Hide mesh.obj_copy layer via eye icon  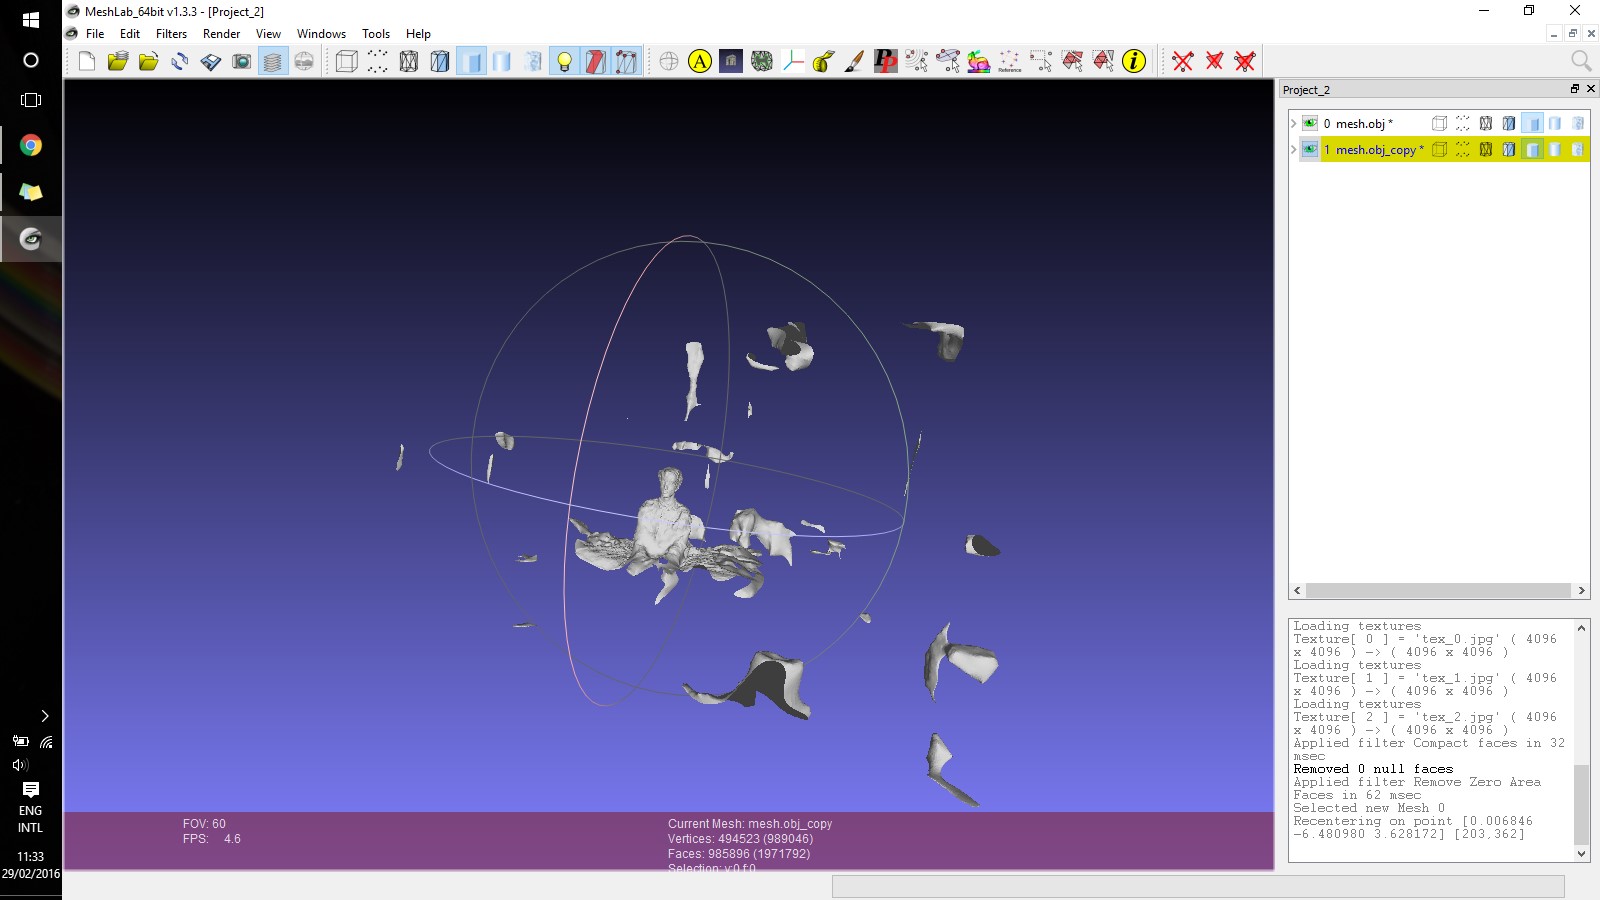click(1310, 149)
